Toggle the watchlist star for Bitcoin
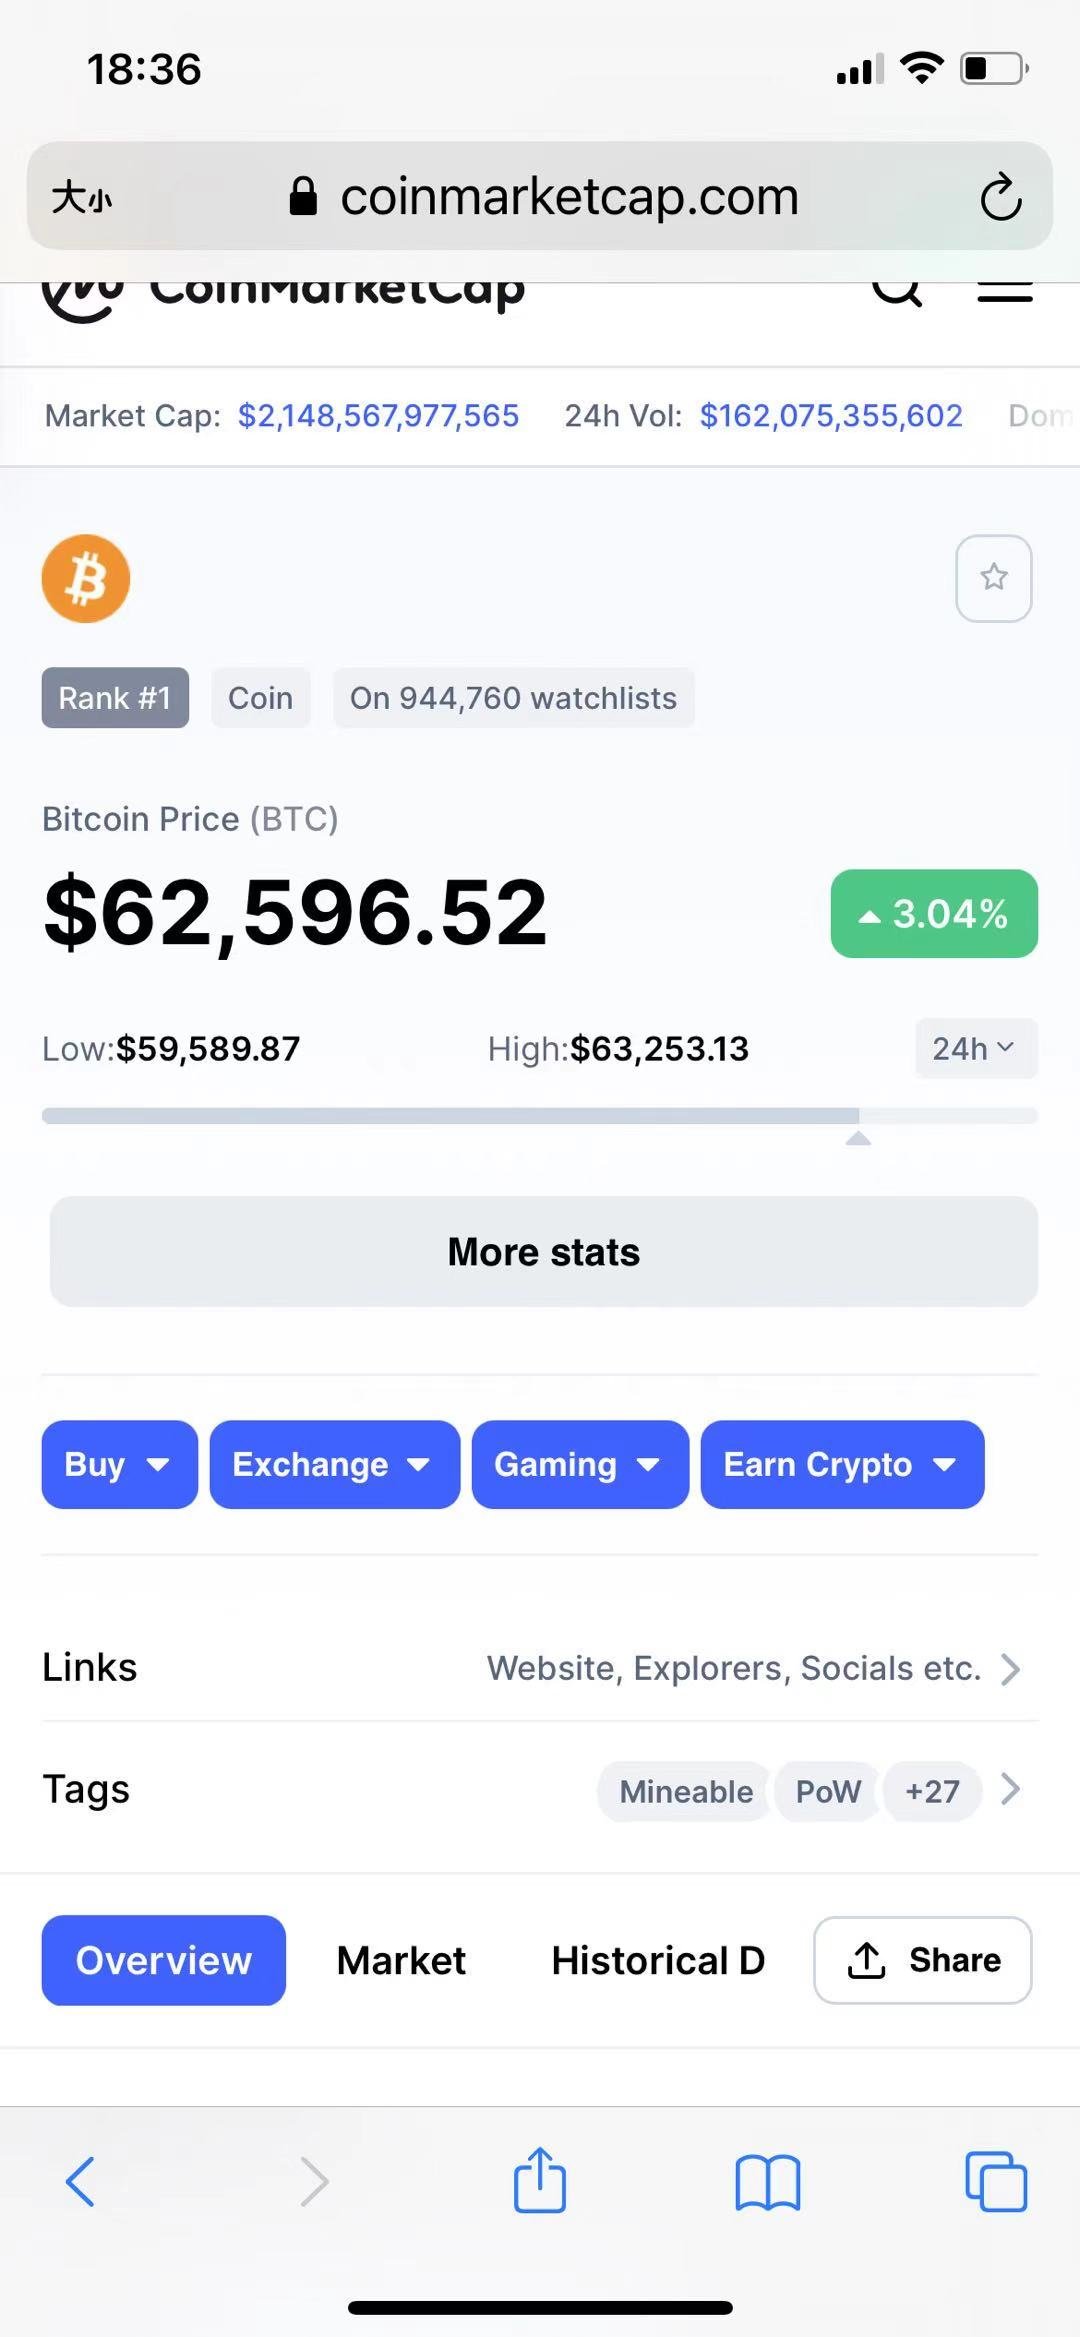 [994, 578]
